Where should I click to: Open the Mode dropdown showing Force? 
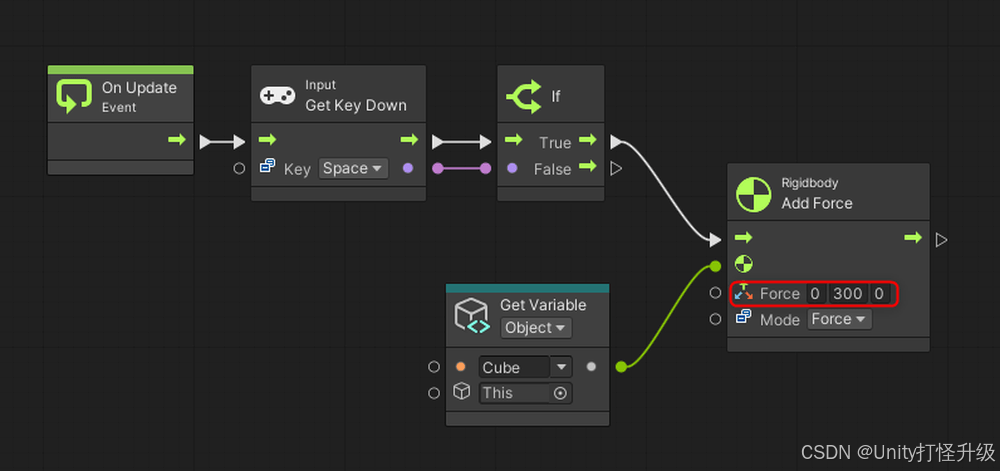(839, 319)
